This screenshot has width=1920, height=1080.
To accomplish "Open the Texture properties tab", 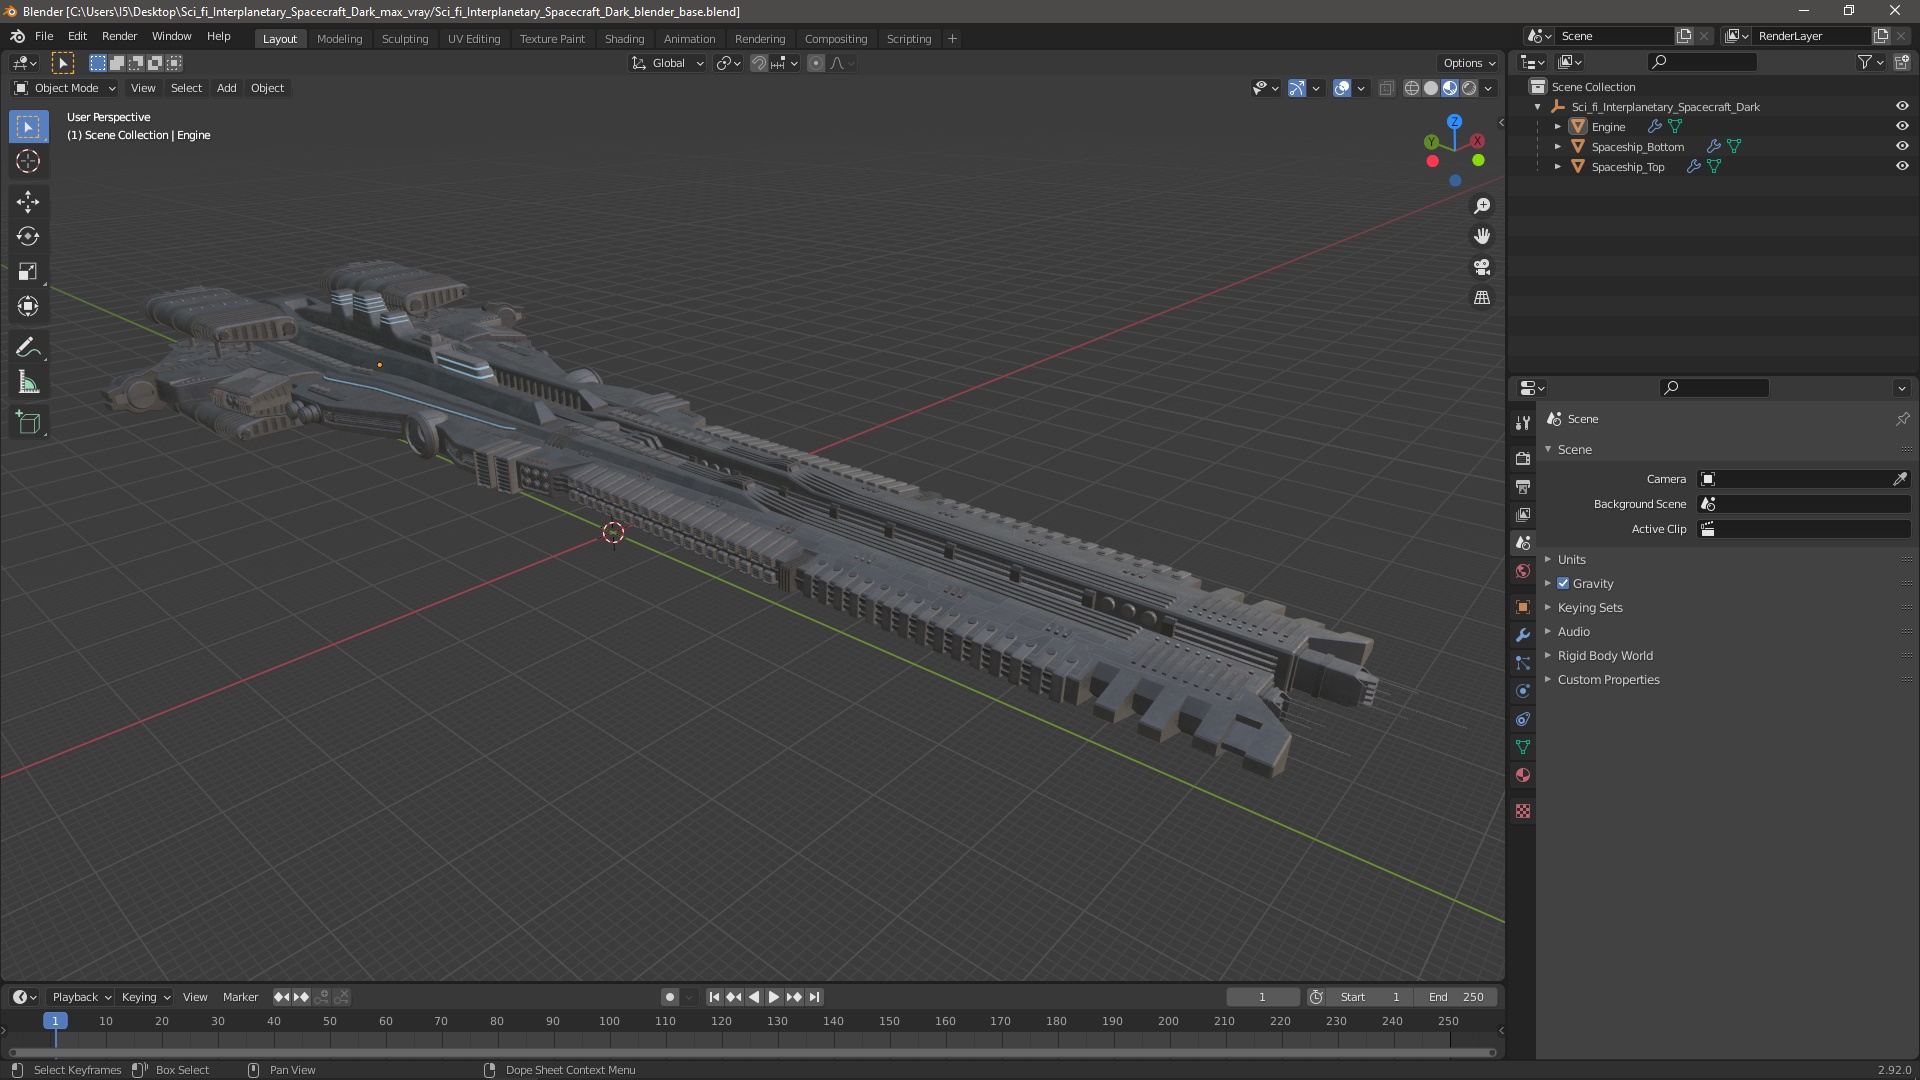I will tap(1523, 811).
